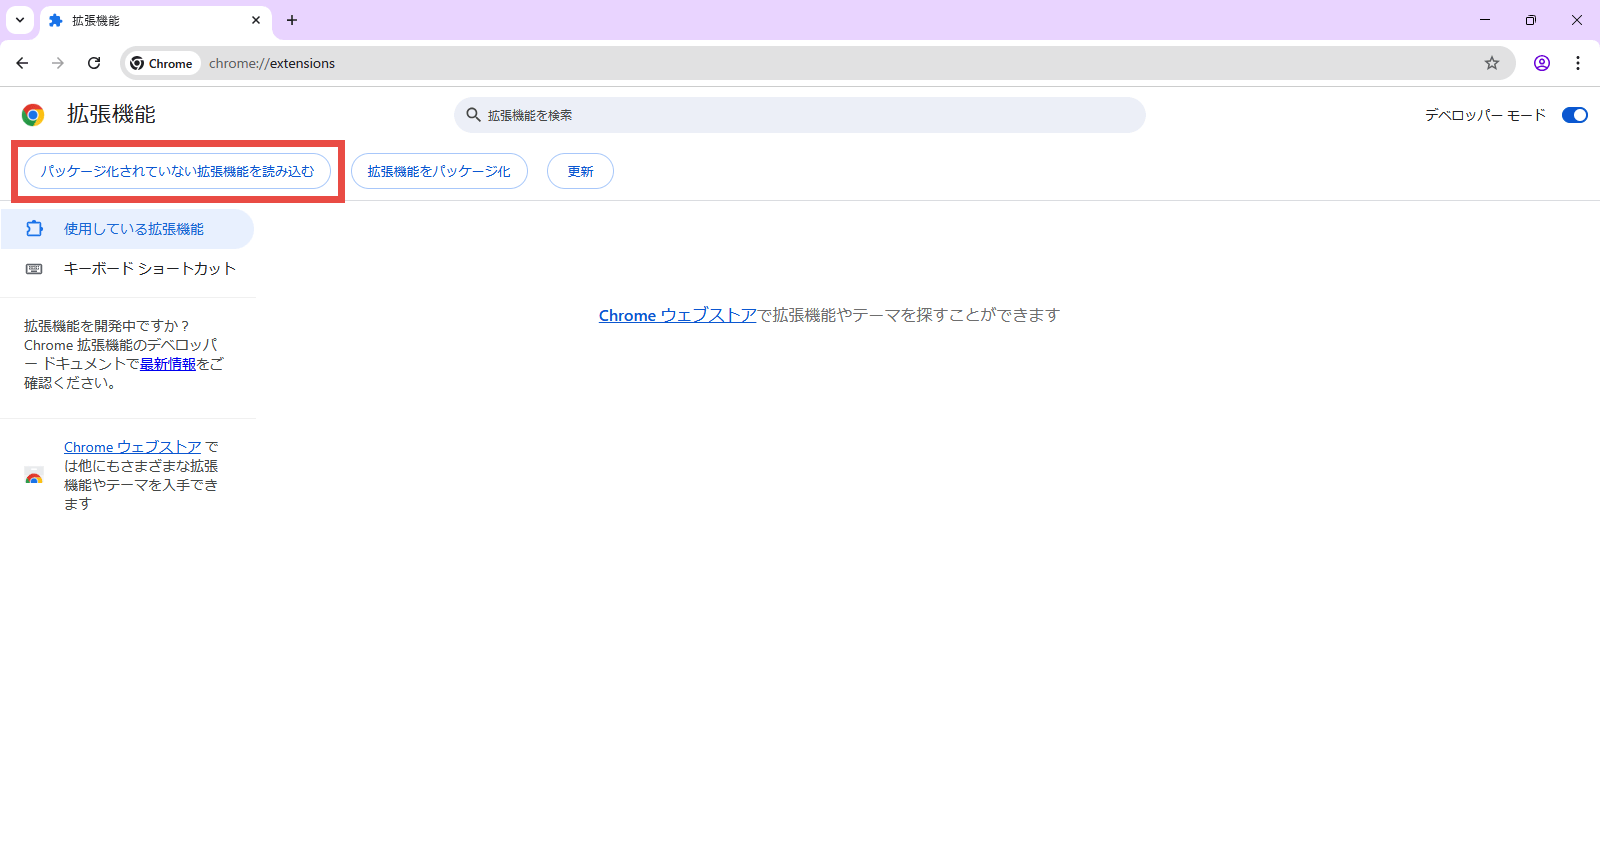Go back to the previous page
The width and height of the screenshot is (1600, 852).
(x=22, y=63)
